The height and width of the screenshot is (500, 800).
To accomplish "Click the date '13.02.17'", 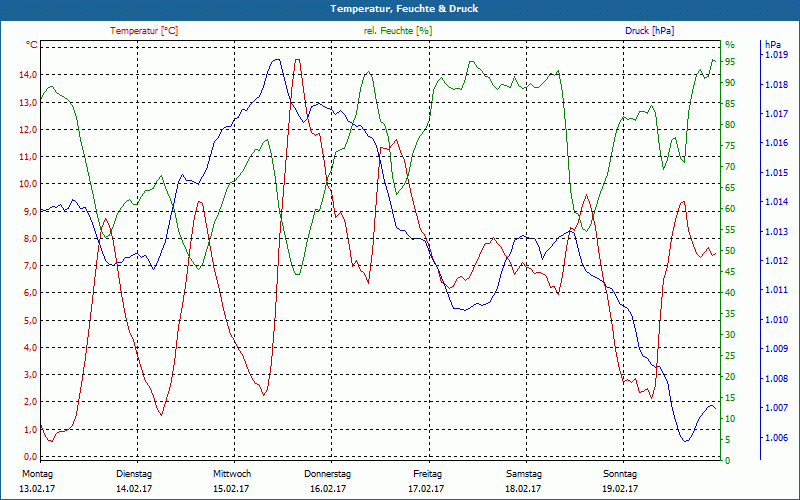I will point(37,488).
